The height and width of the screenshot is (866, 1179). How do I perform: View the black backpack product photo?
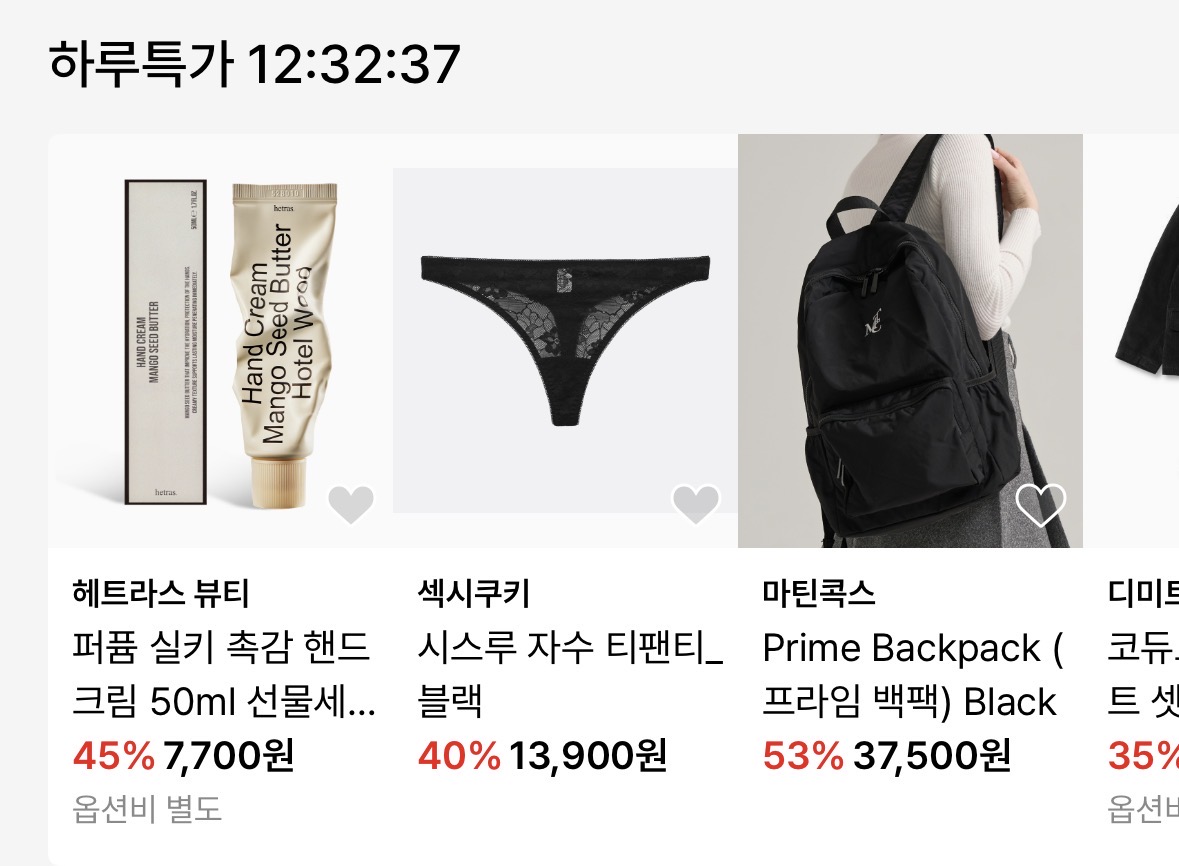[911, 341]
